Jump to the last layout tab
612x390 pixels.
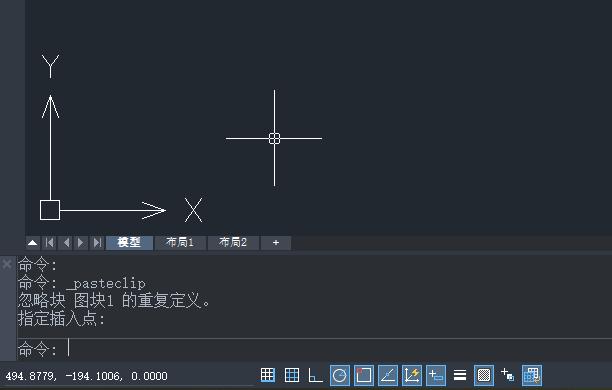[97, 242]
